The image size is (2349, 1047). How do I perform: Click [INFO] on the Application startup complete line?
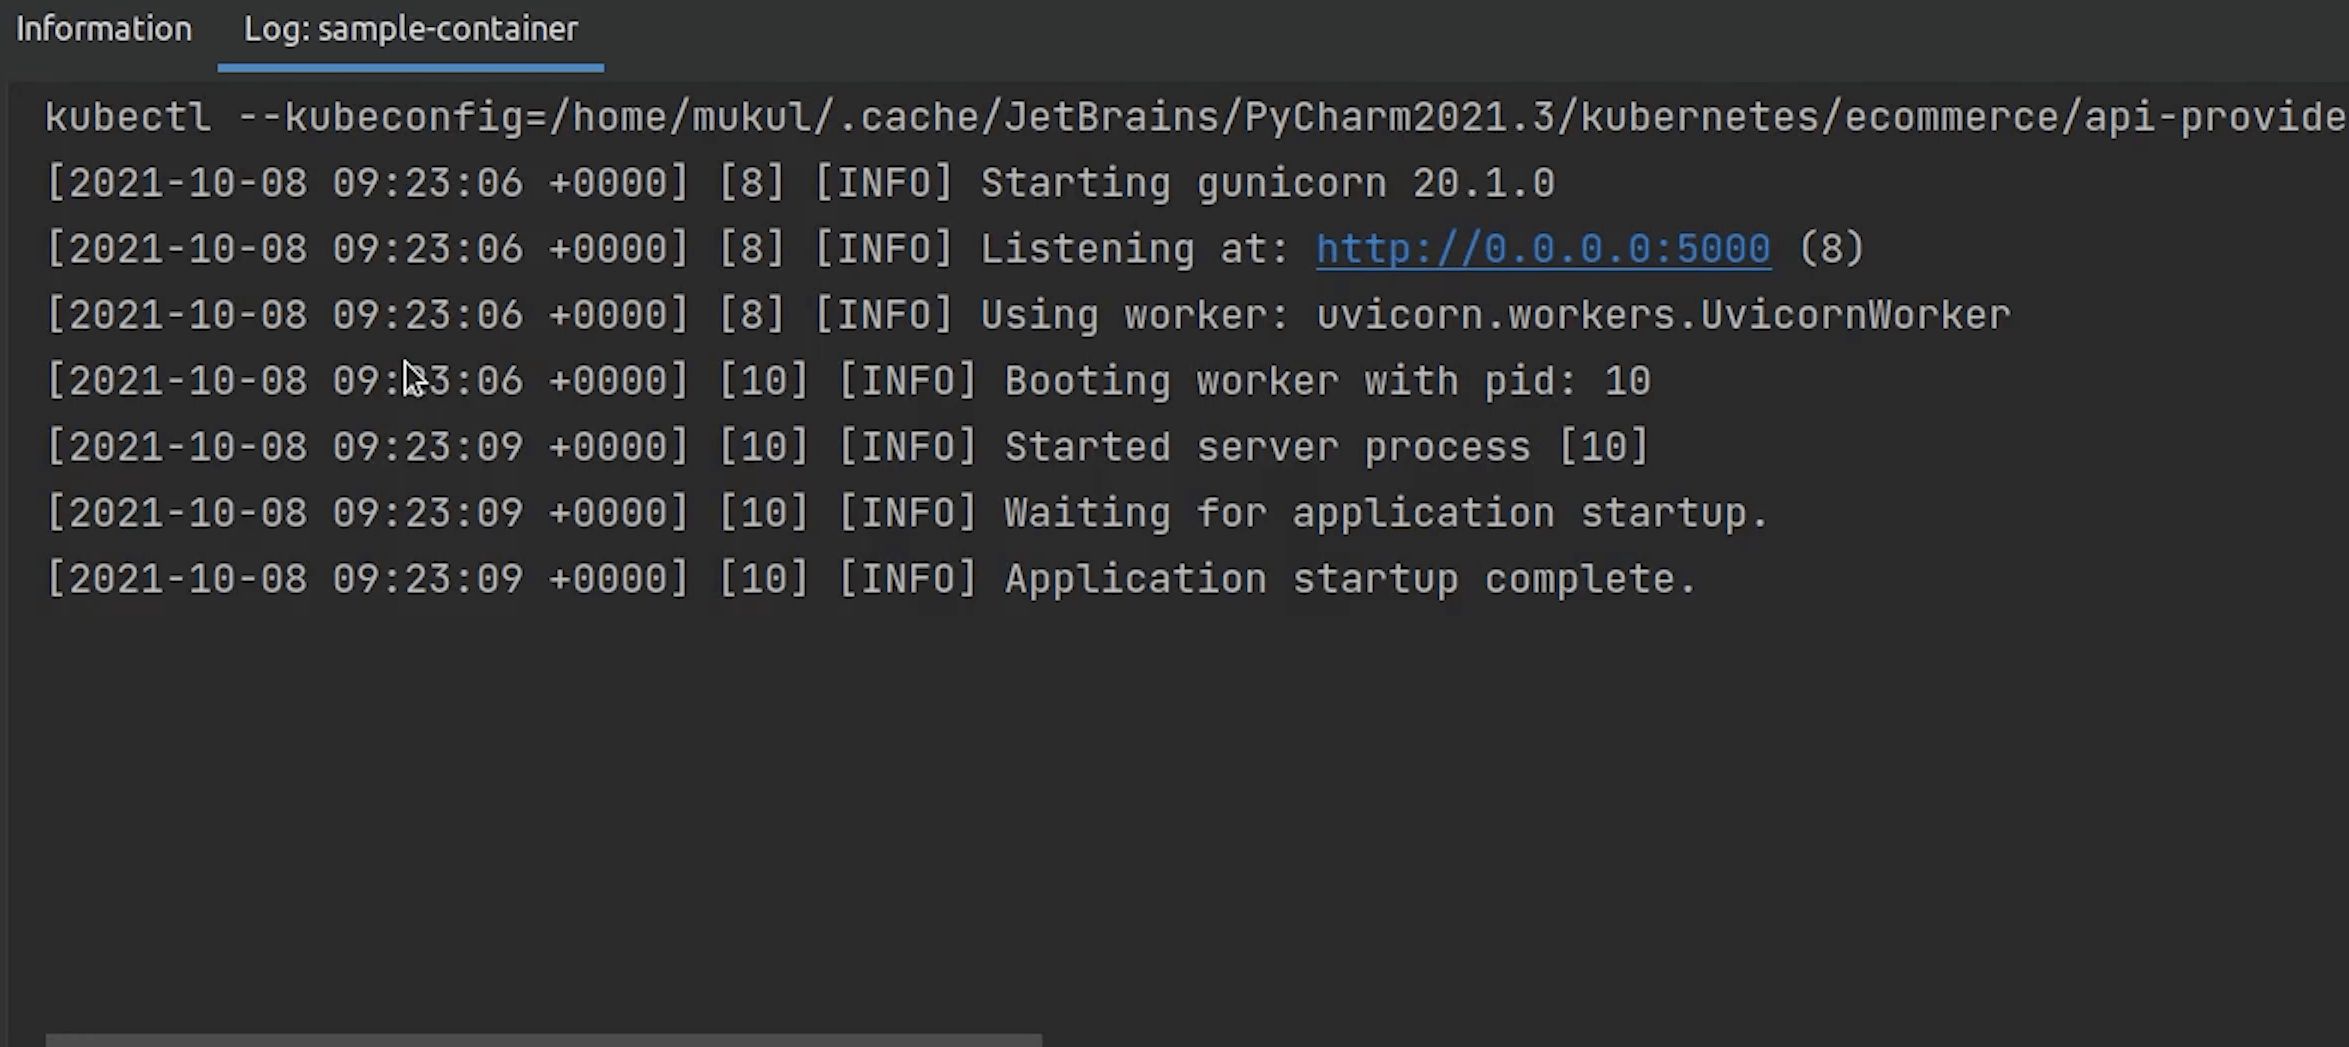click(x=907, y=579)
